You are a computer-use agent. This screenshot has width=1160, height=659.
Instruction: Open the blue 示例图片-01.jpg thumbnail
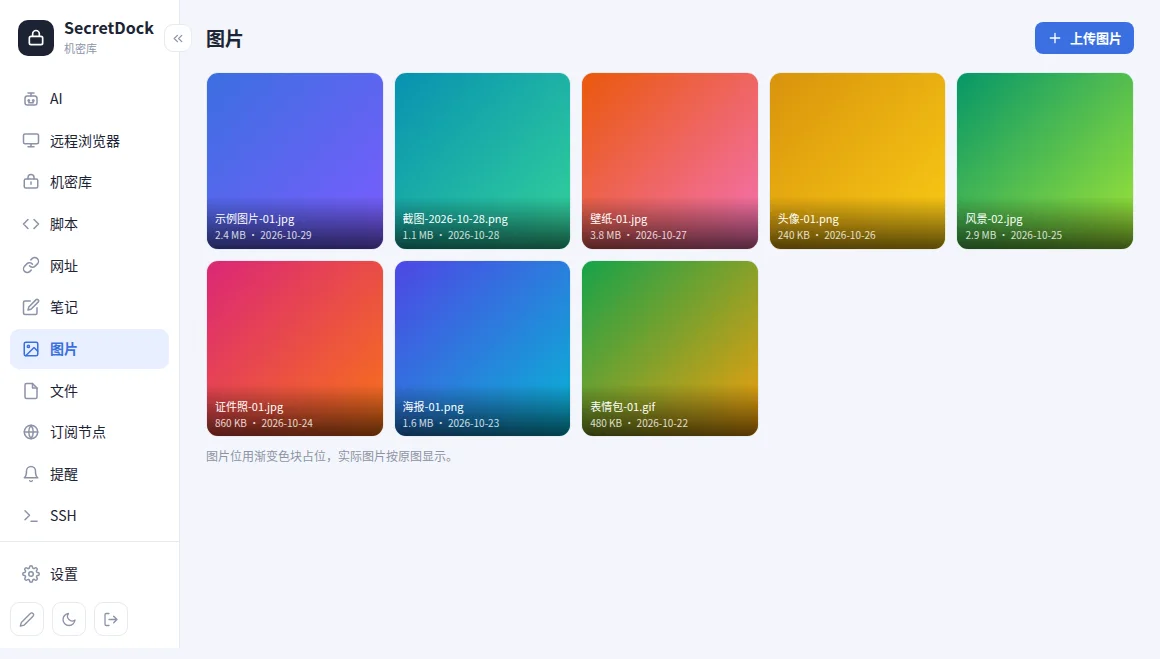click(295, 160)
